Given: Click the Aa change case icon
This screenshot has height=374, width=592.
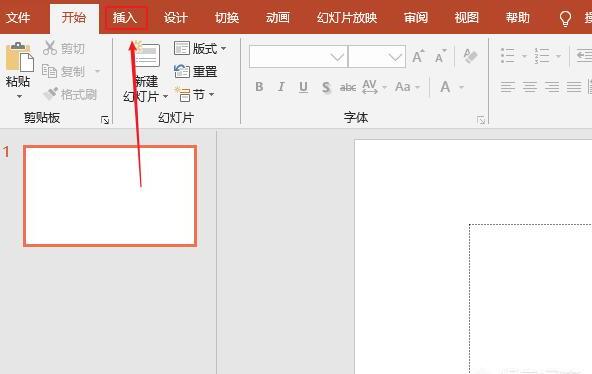Looking at the screenshot, I should coord(402,87).
